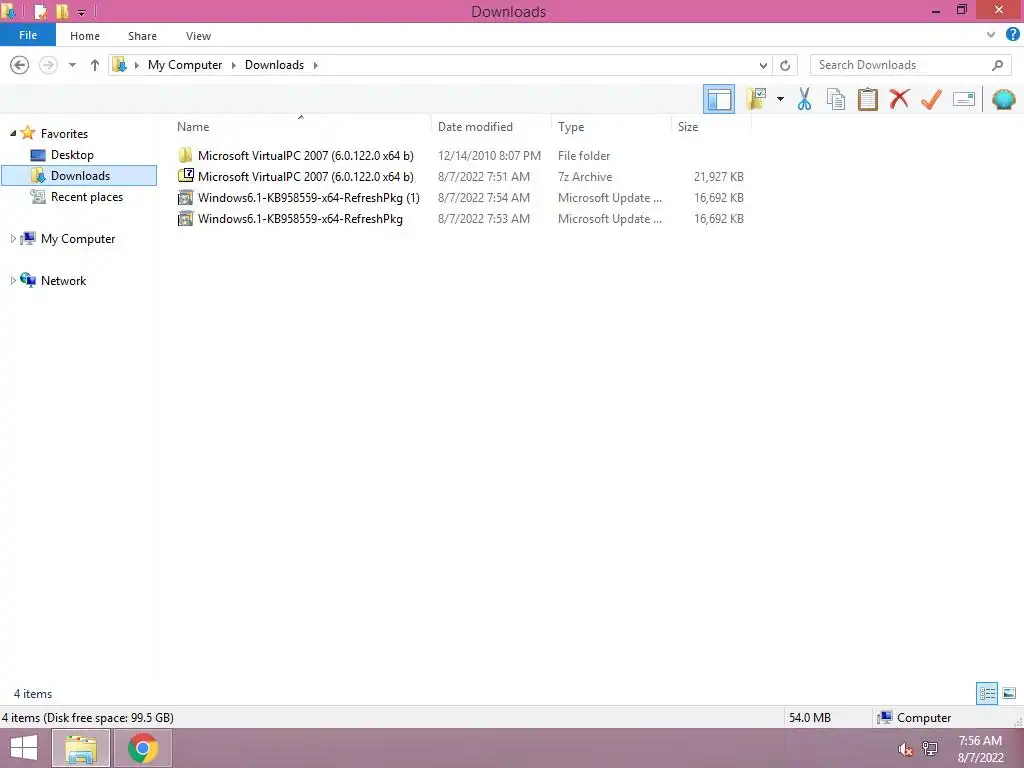Select Downloads in the navigation pane
Image resolution: width=1024 pixels, height=768 pixels.
click(80, 176)
